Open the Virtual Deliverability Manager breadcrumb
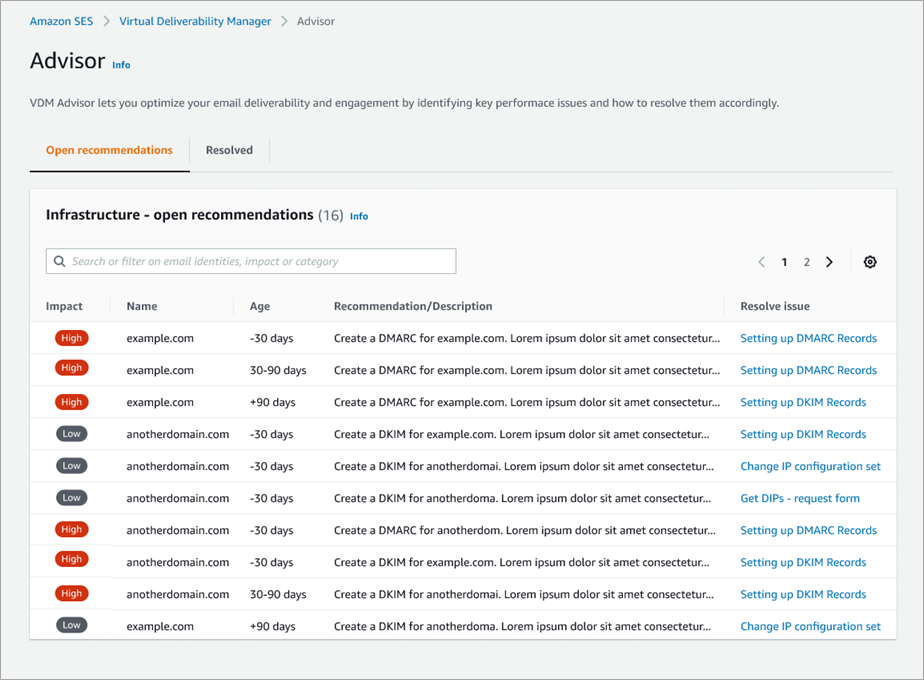Screen dimensions: 924x680 click(195, 21)
